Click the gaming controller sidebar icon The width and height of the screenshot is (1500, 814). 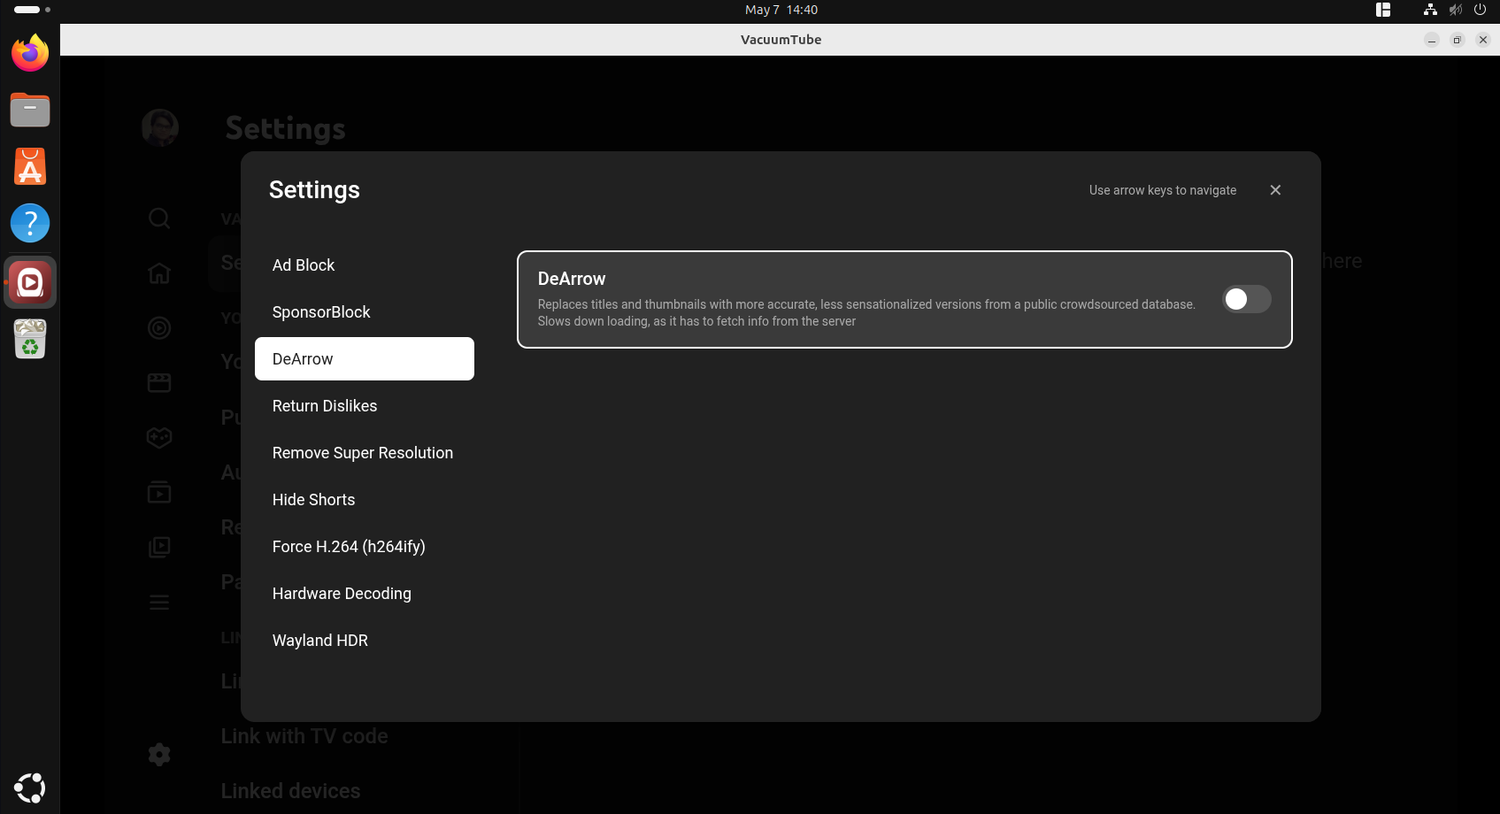tap(159, 438)
